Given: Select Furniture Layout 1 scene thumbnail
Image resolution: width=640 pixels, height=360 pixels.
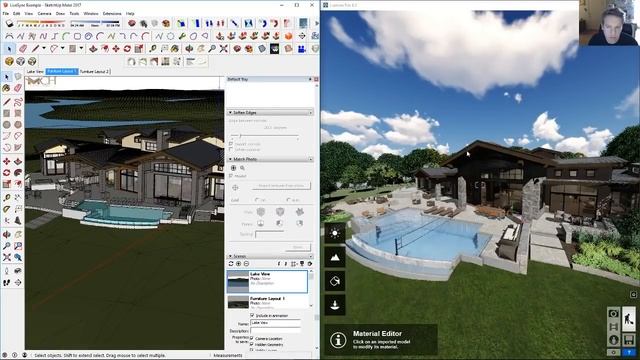Looking at the screenshot, I should click(238, 302).
